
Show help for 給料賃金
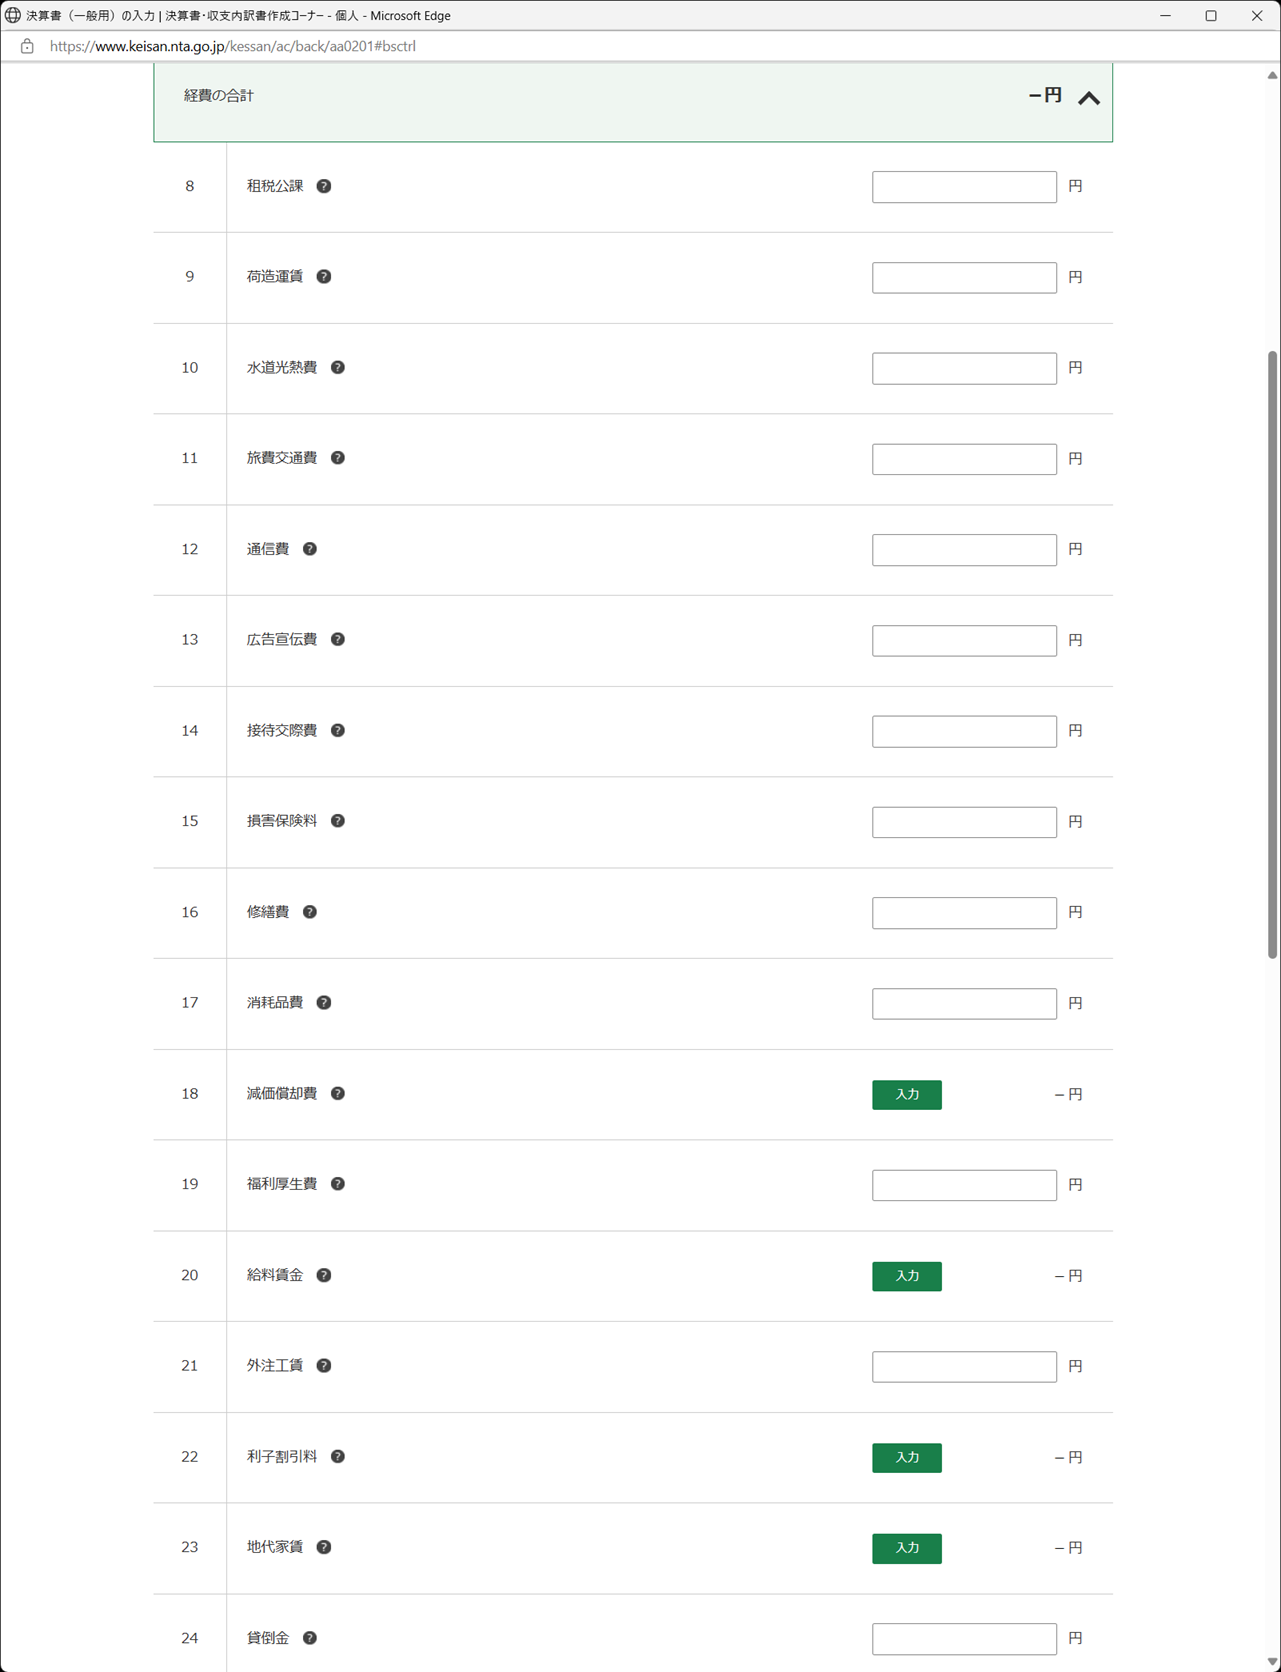(324, 1275)
